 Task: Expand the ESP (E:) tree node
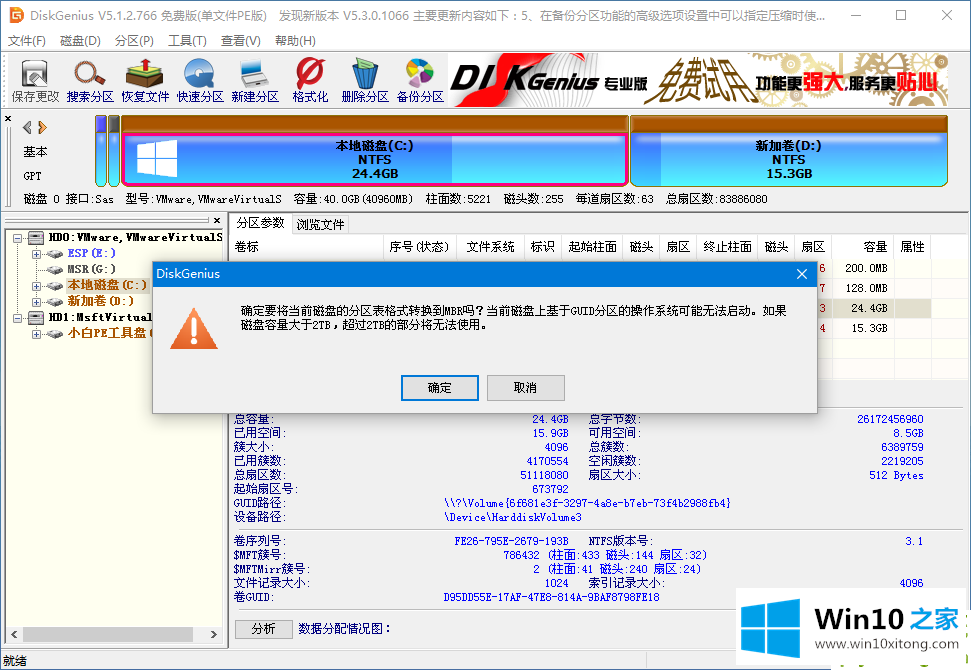37,254
